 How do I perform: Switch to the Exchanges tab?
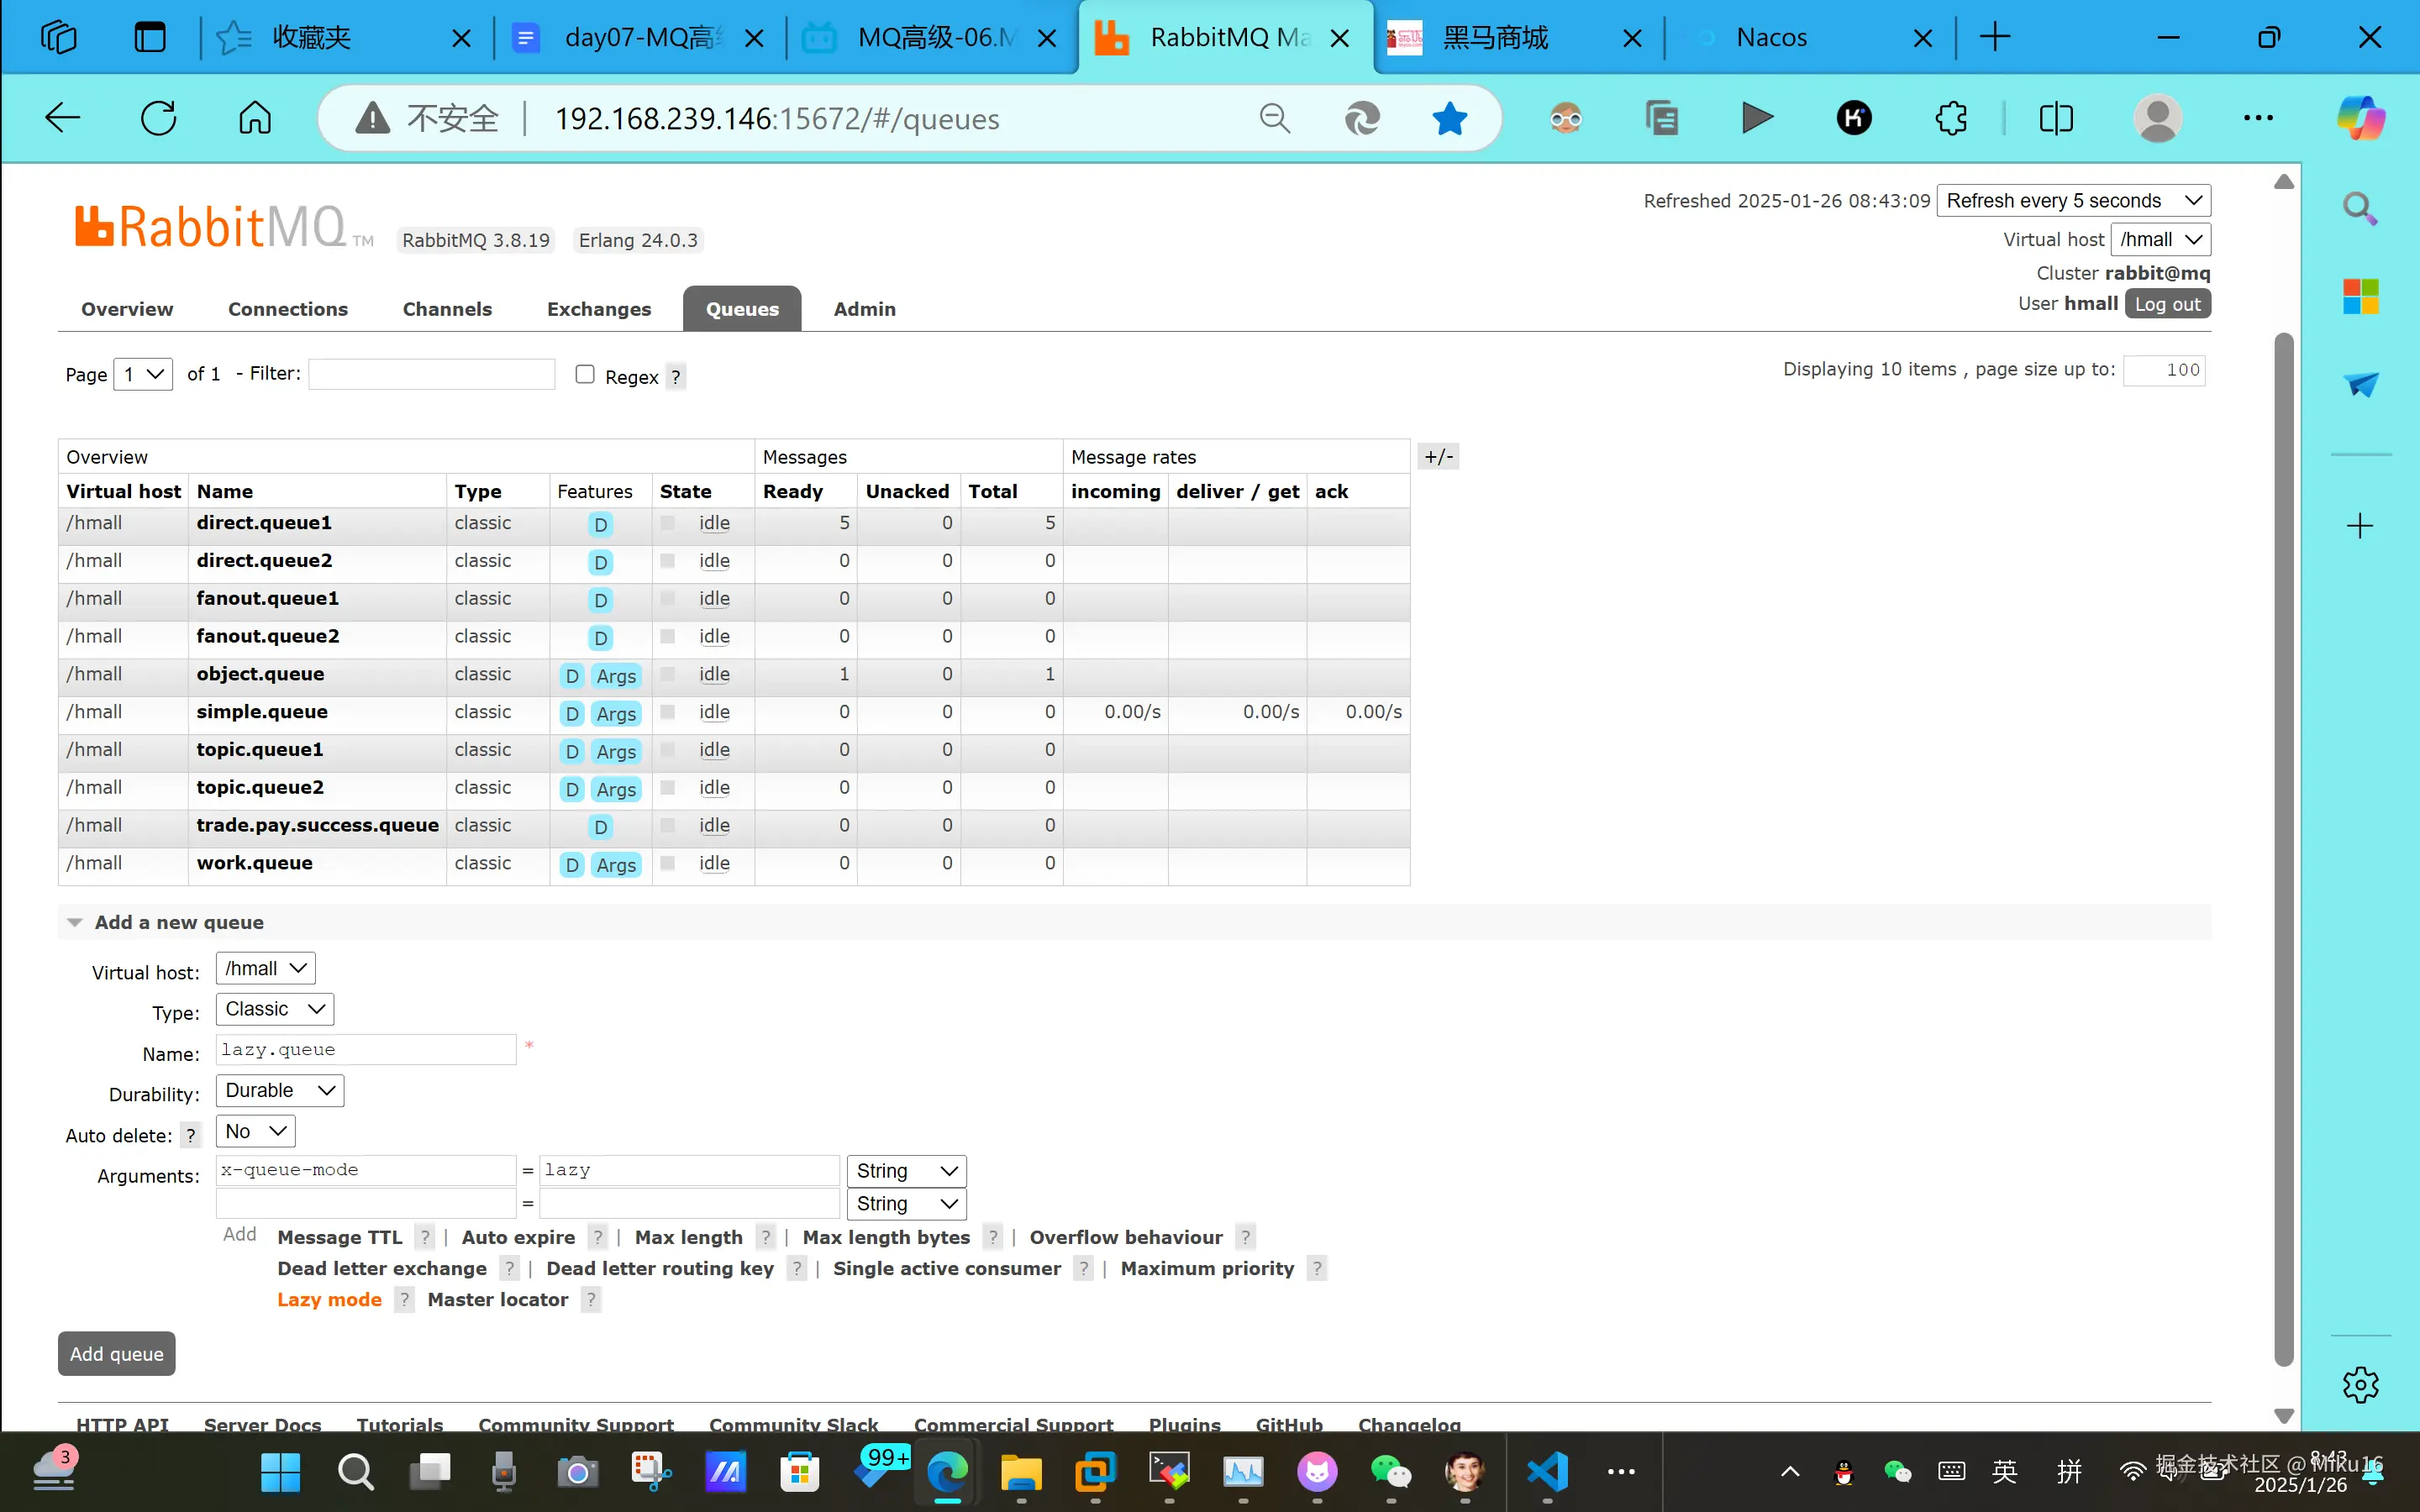[598, 309]
